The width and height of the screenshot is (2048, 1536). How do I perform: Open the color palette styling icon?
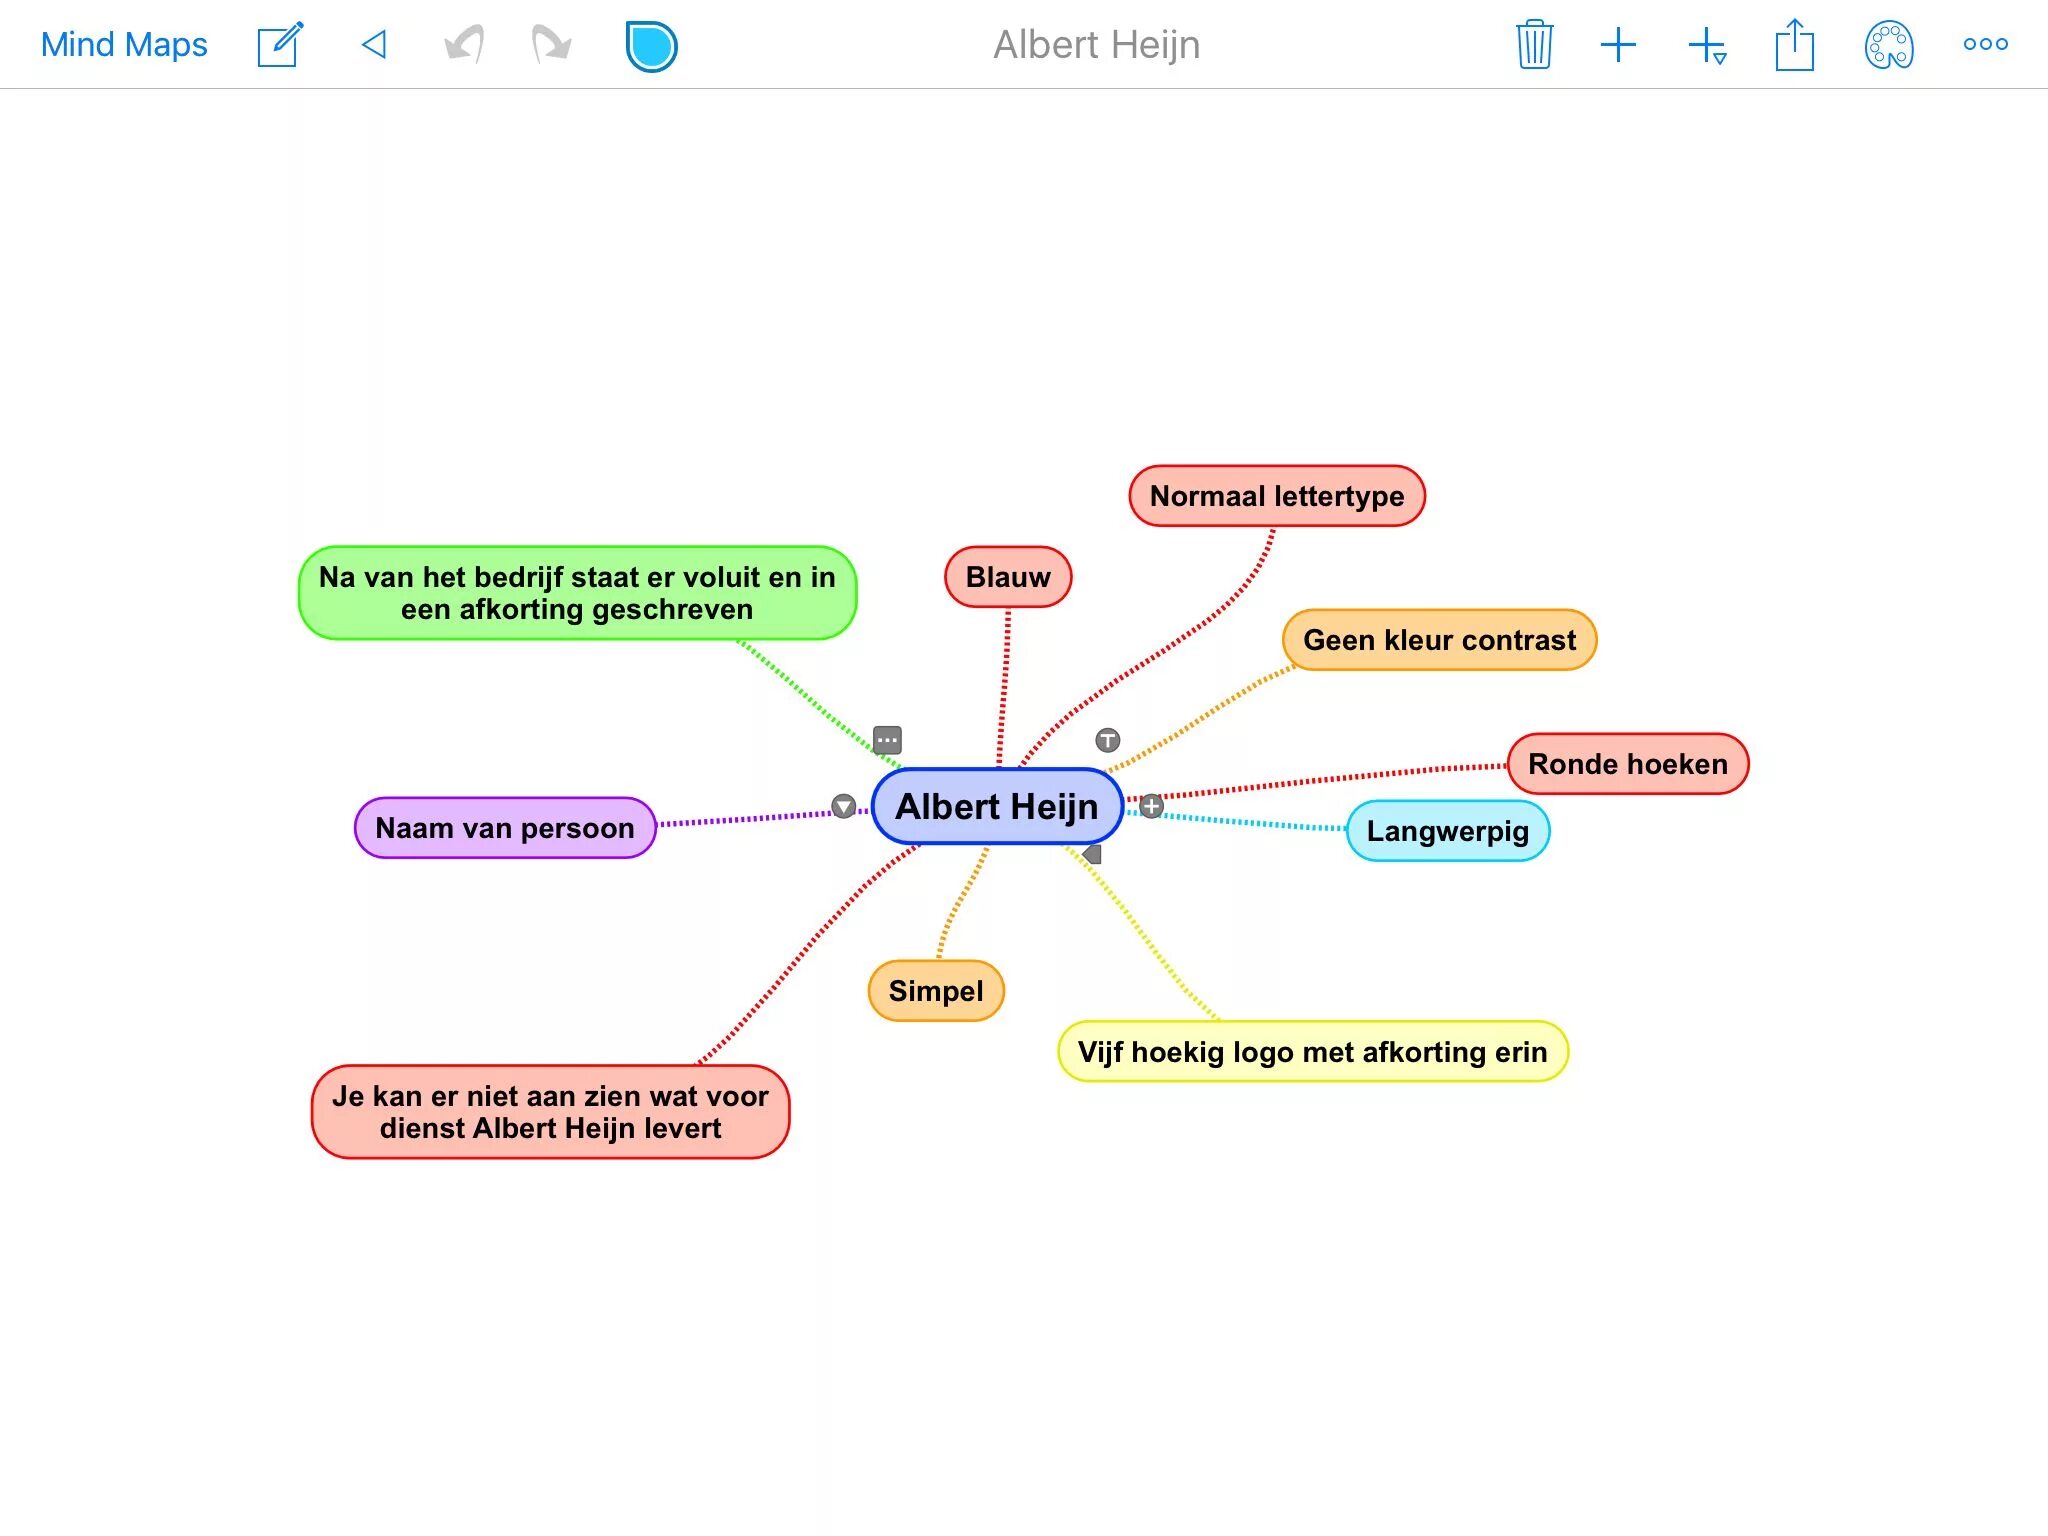click(x=1888, y=45)
